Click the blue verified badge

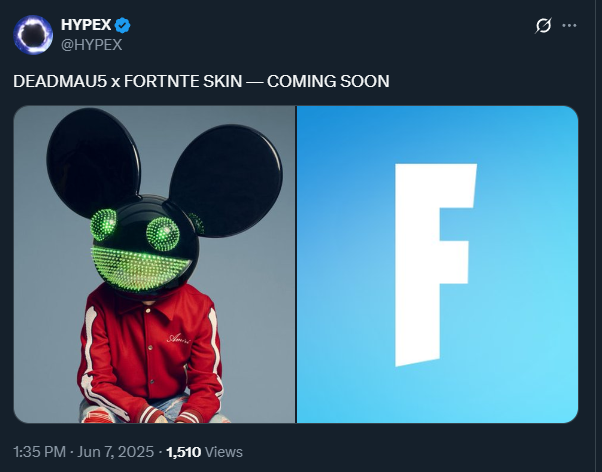pyautogui.click(x=122, y=25)
